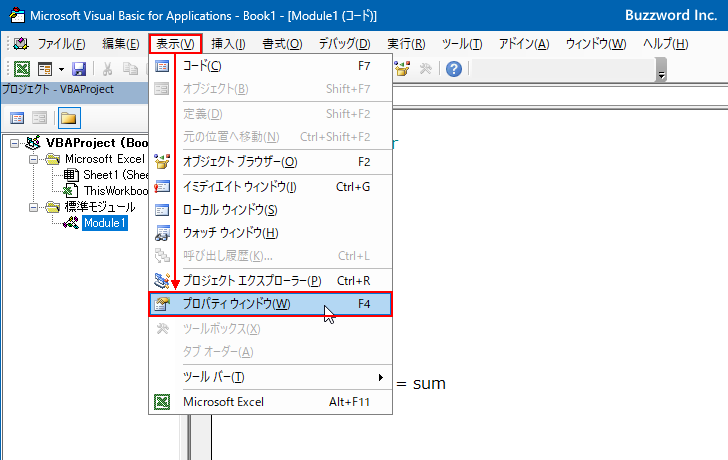728x460 pixels.
Task: Click the Object Browser toolbar icon
Action: [x=402, y=69]
